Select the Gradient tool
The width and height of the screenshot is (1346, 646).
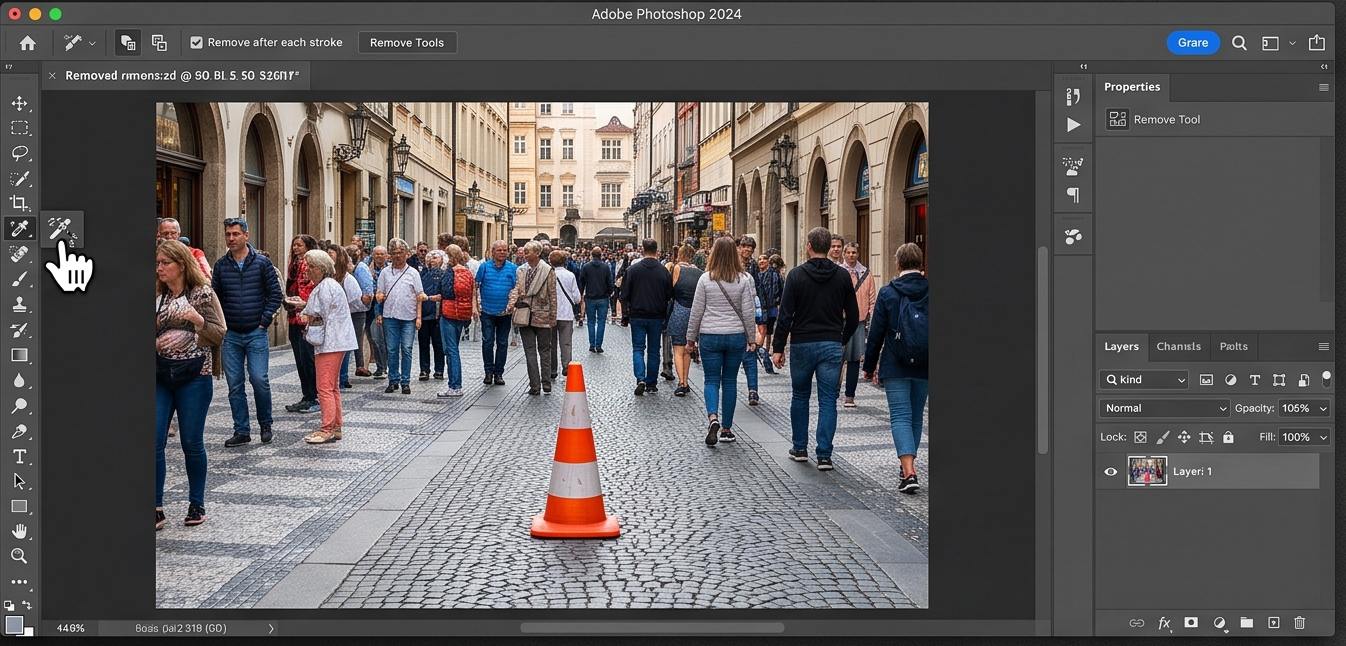pyautogui.click(x=19, y=355)
